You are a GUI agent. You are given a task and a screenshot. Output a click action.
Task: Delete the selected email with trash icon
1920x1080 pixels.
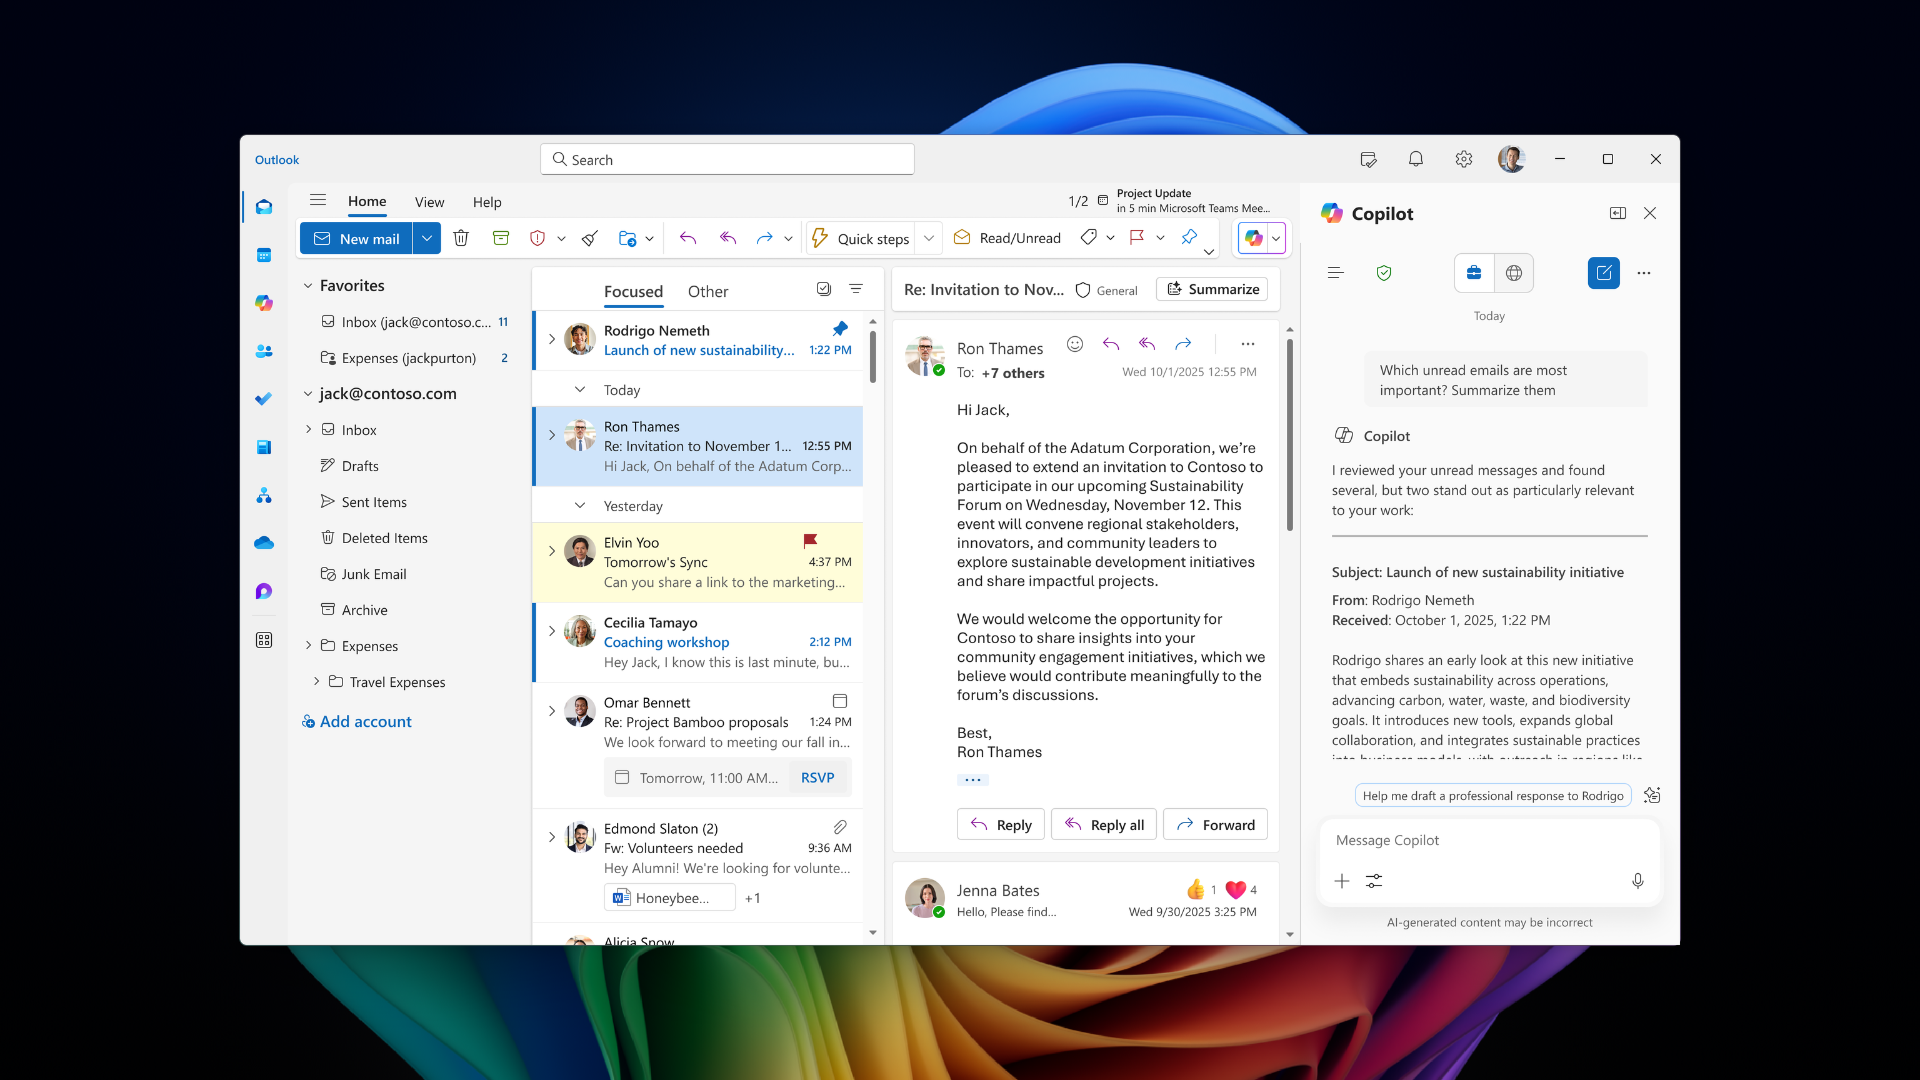pyautogui.click(x=461, y=238)
